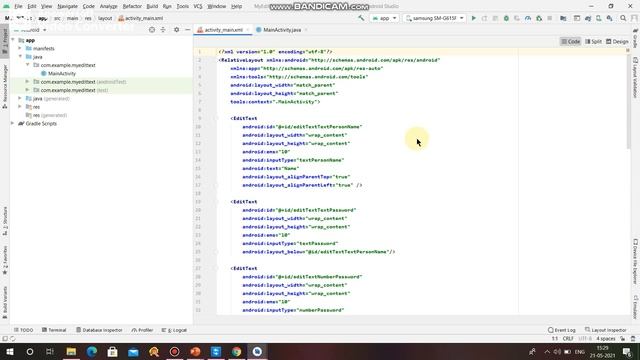The image size is (640, 360).
Task: Click the Search Everywhere magnifier icon
Action: coord(623,18)
